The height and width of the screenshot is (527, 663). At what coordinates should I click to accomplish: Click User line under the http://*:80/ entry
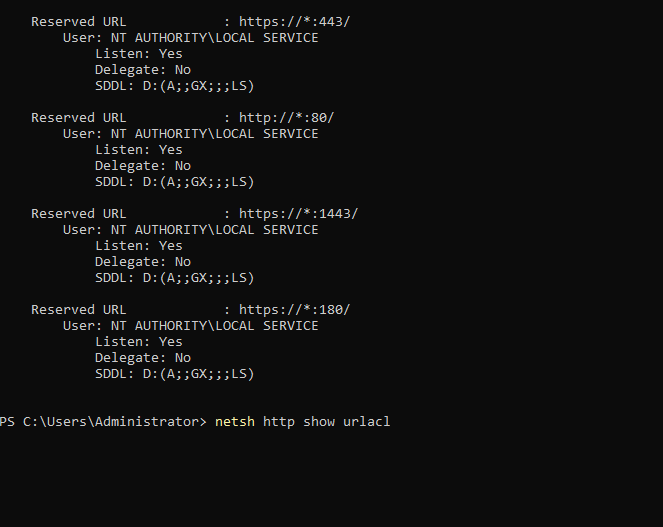(191, 134)
